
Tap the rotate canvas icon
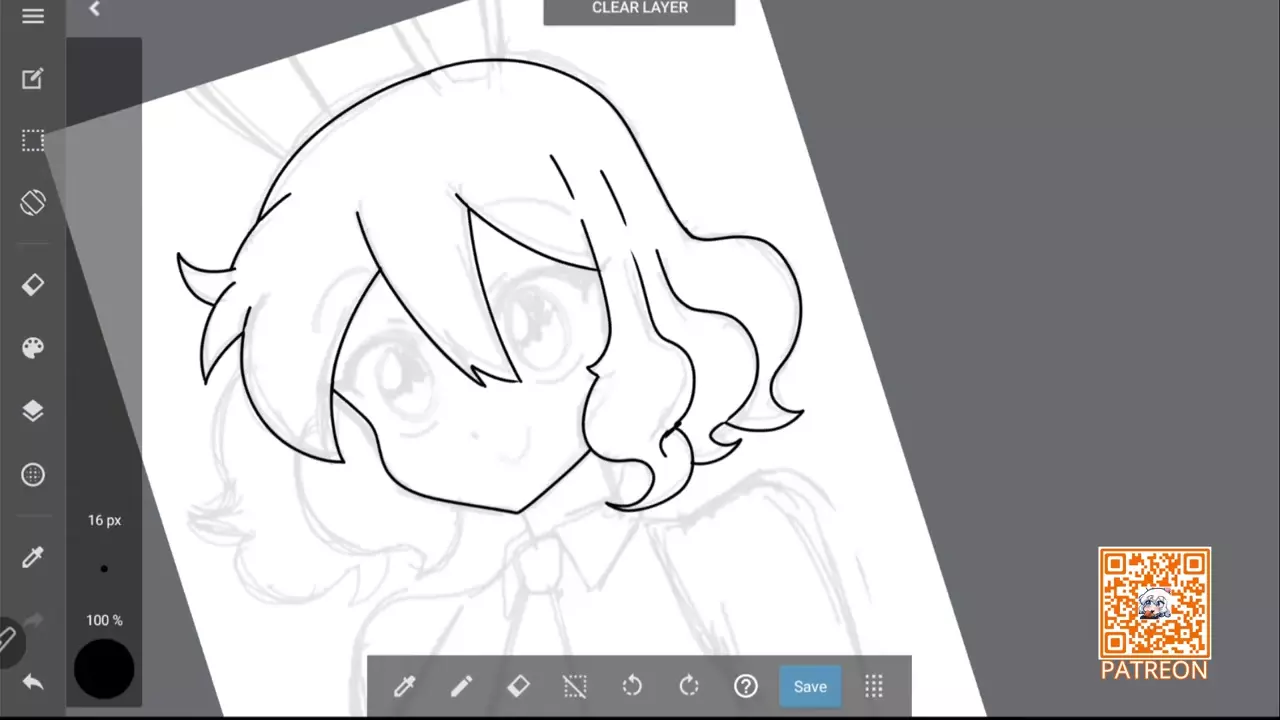point(33,202)
